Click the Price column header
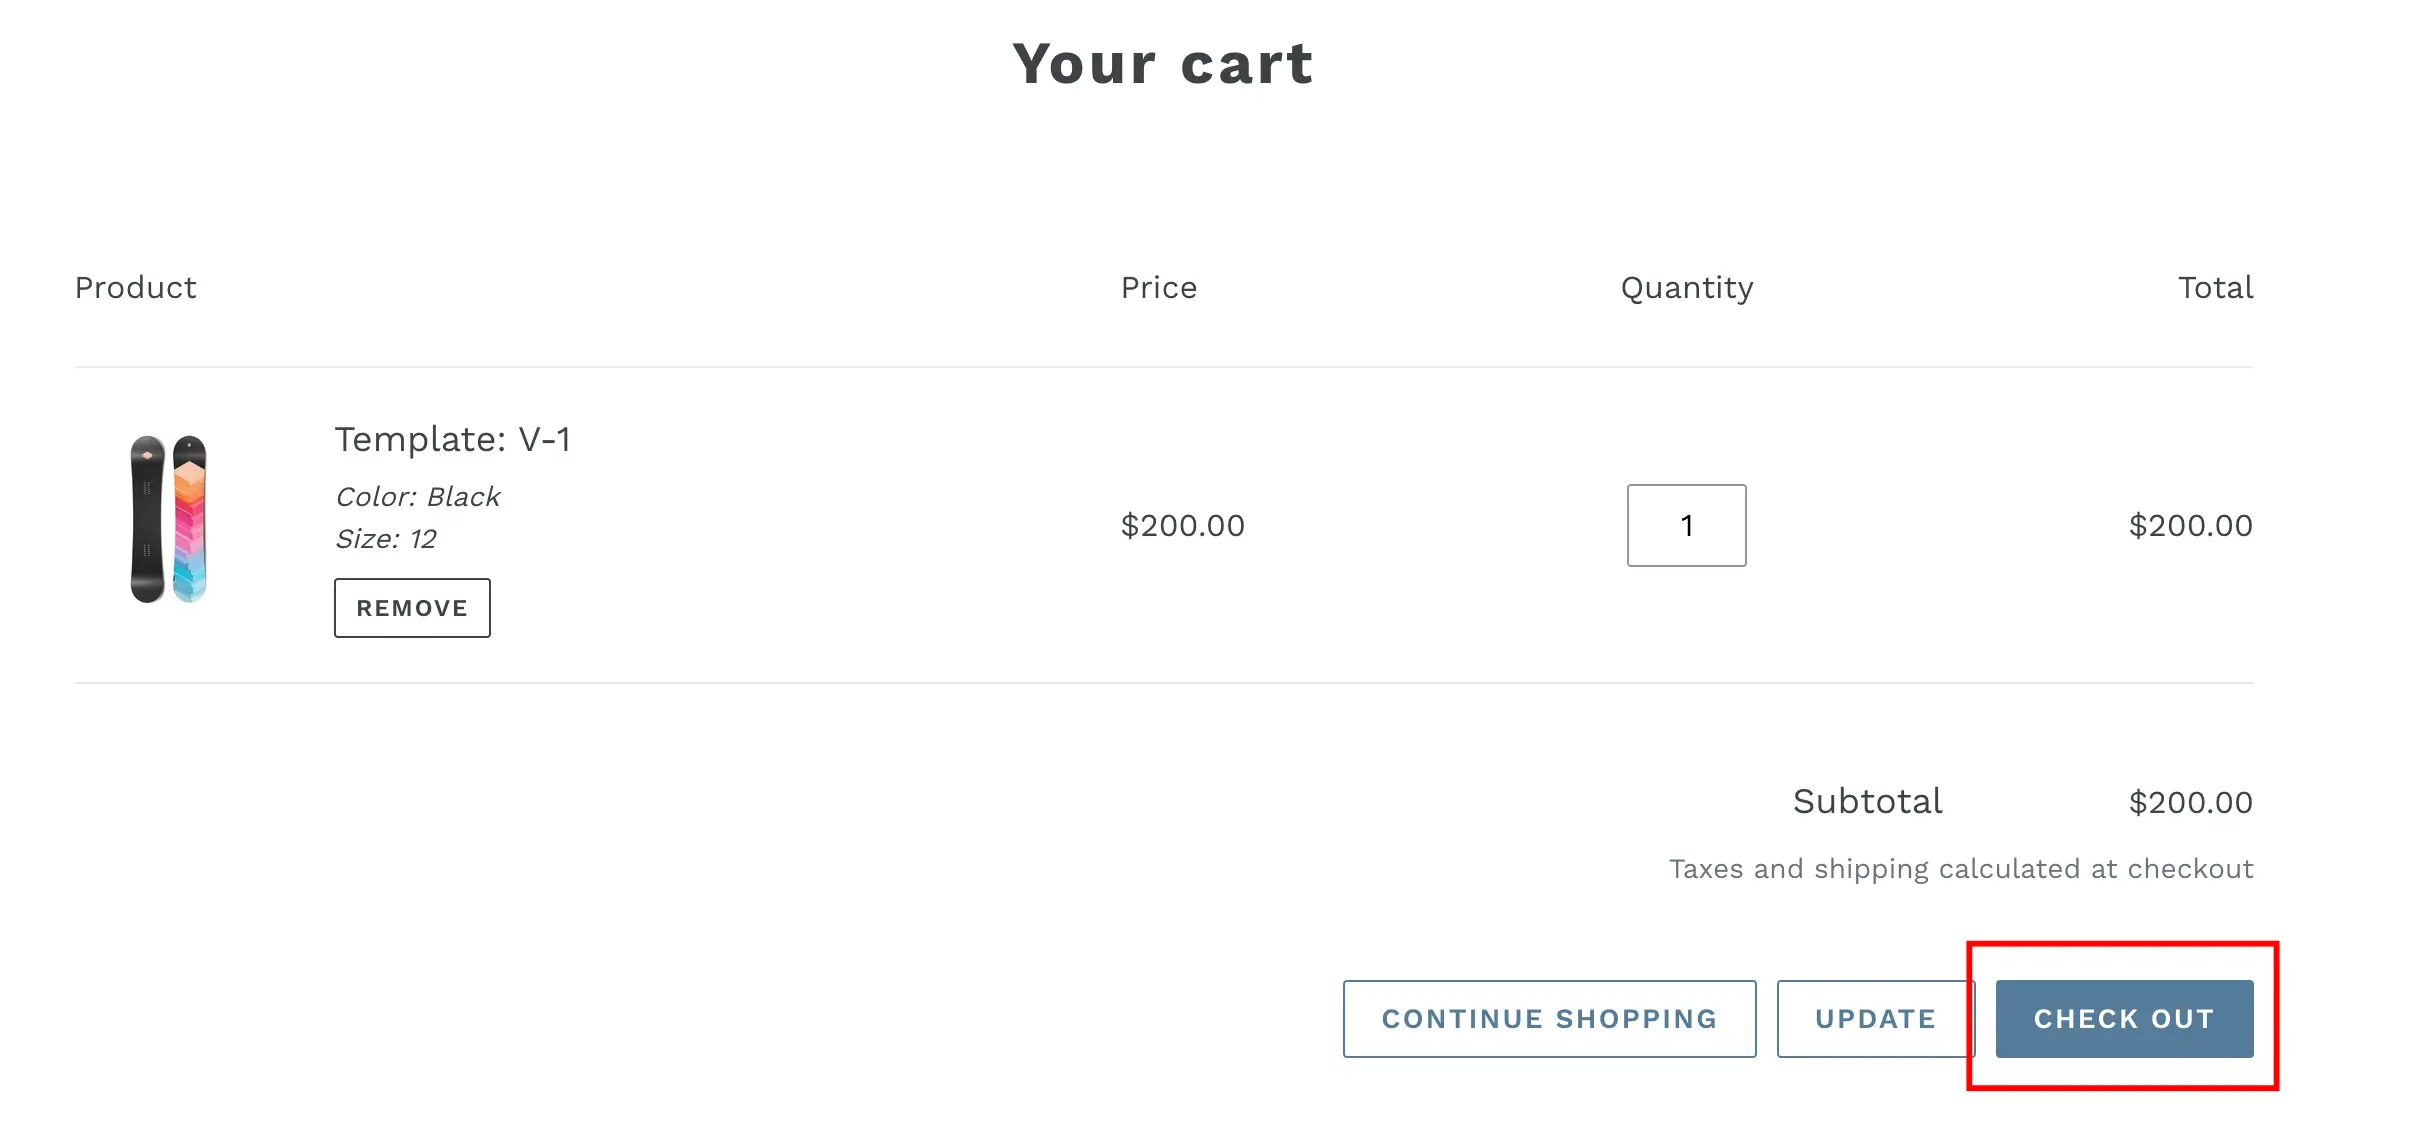2414x1124 pixels. (x=1159, y=288)
